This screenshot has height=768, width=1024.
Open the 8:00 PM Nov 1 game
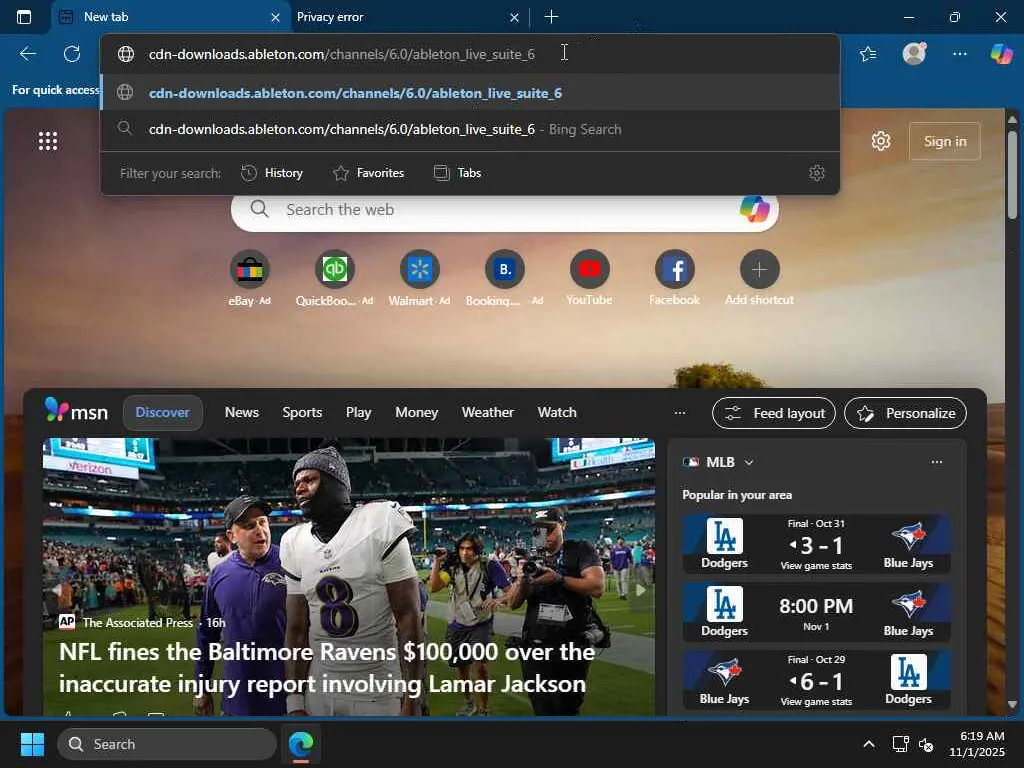coord(816,612)
